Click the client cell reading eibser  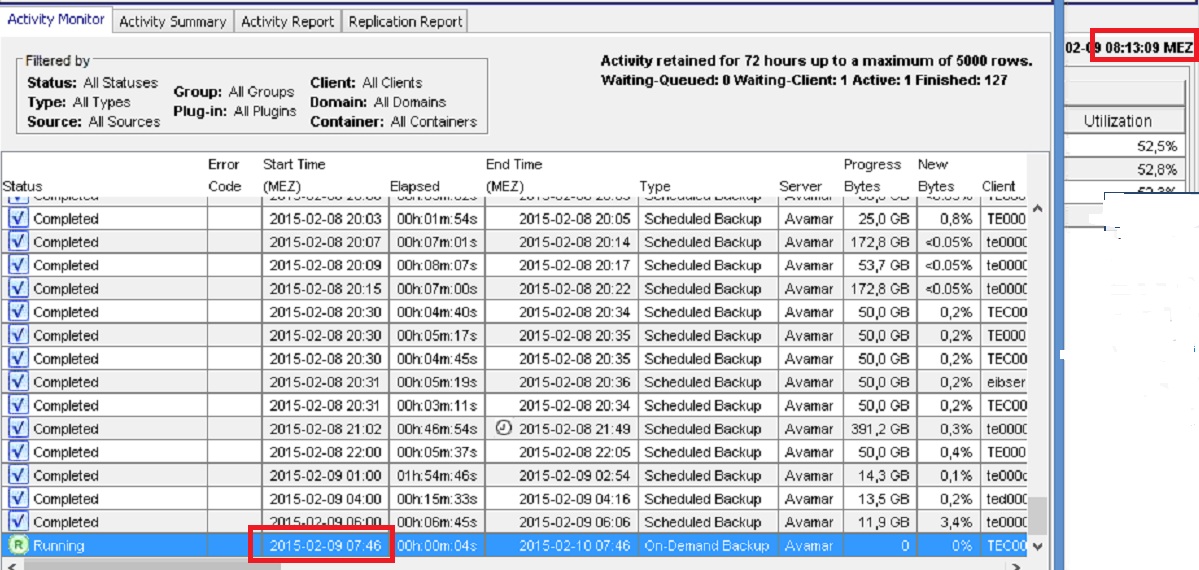click(1006, 383)
